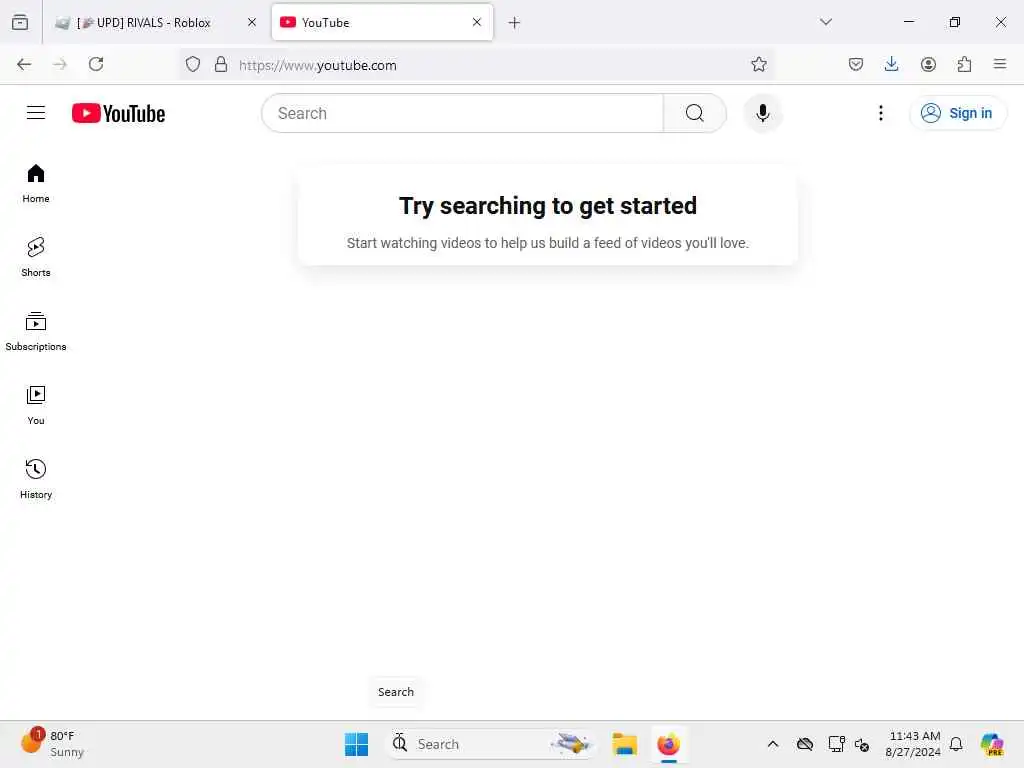Open YouTube settings three-dot menu
This screenshot has width=1024, height=768.
coord(880,113)
